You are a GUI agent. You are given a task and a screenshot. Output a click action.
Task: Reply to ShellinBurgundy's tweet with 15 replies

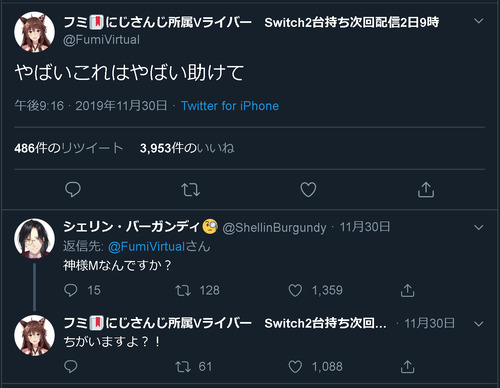point(70,290)
